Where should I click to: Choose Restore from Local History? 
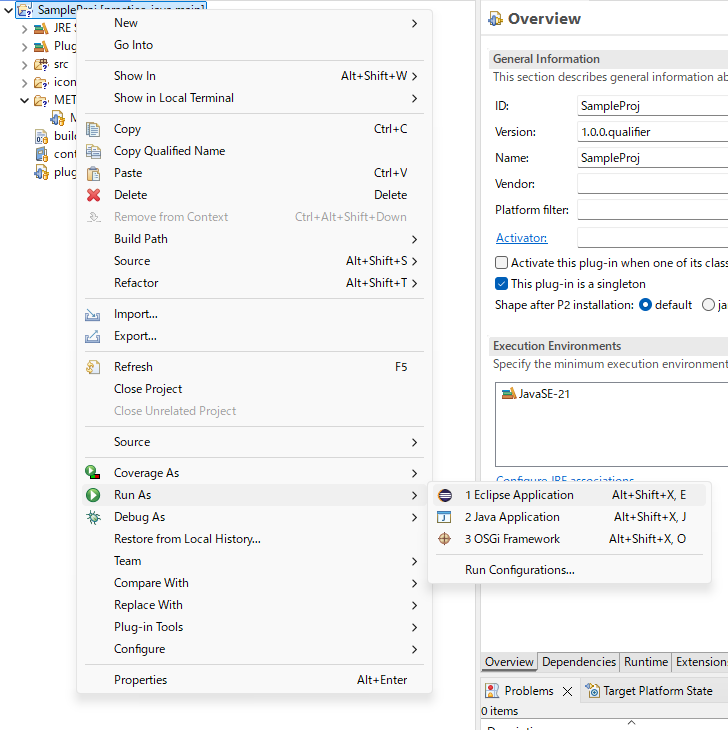(x=254, y=539)
